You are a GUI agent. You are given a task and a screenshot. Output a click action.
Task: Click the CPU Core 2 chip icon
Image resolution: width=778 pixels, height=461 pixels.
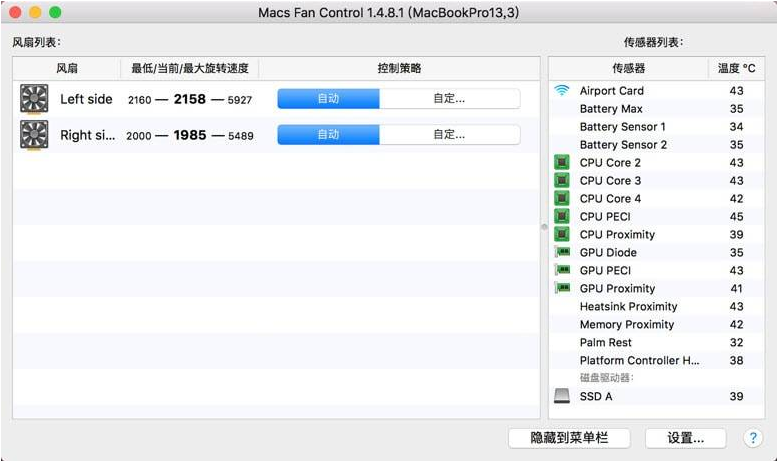point(562,162)
